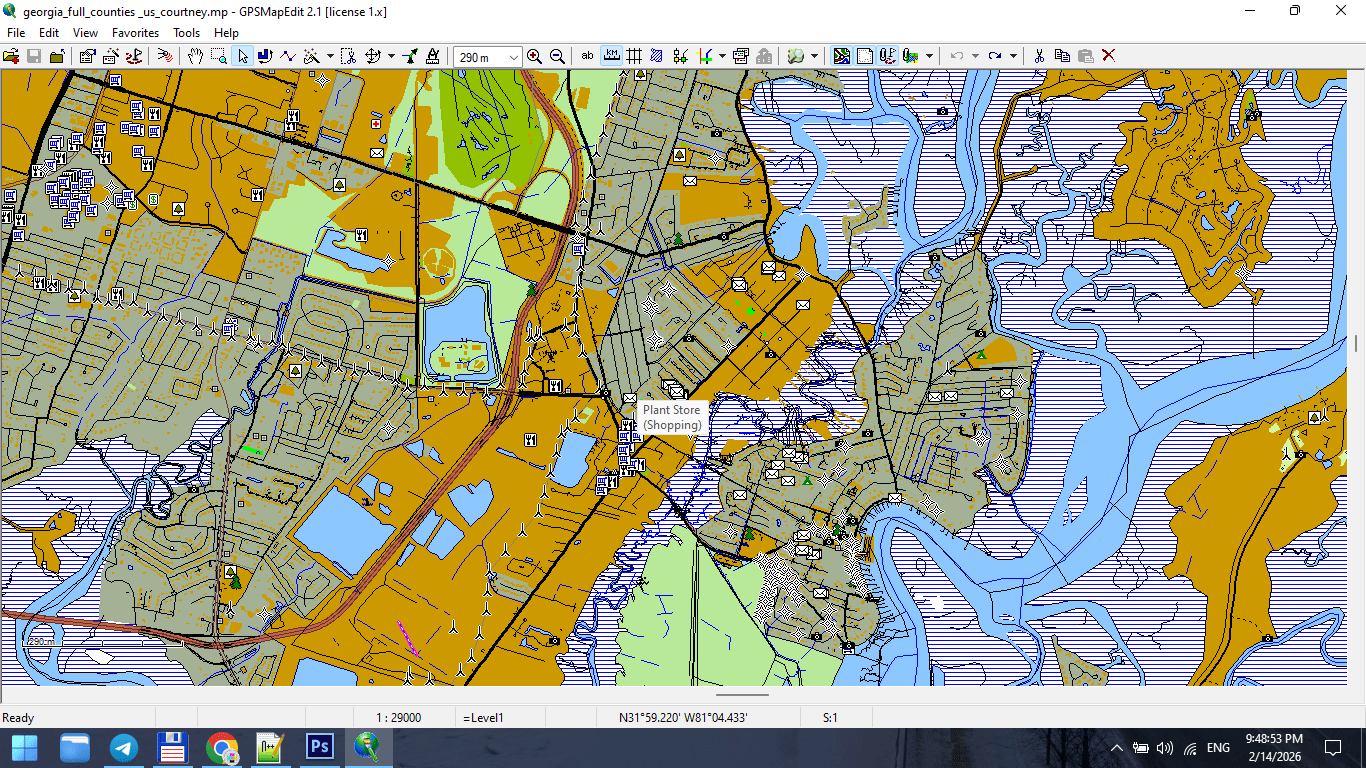Open the zoom scale dropdown

(x=512, y=56)
